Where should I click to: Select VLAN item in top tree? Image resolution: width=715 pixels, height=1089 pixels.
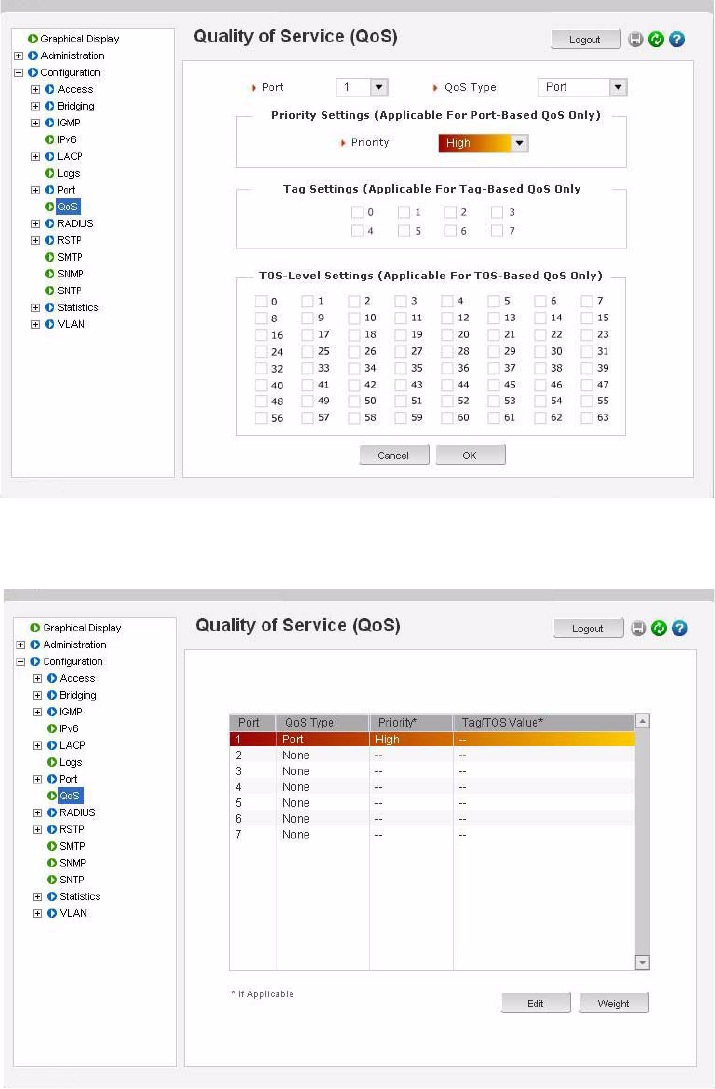point(71,324)
